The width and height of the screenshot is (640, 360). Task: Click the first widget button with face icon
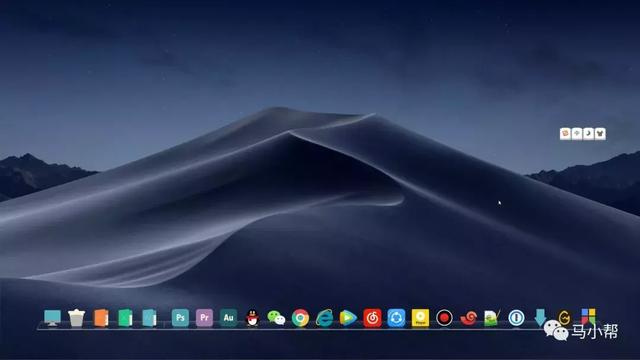[x=565, y=133]
